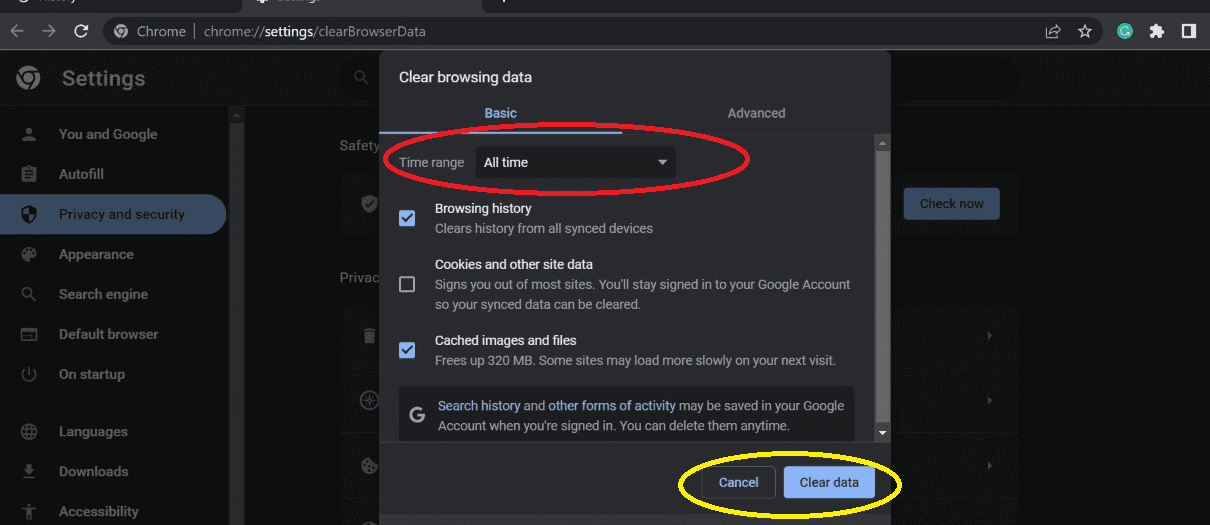Select Appearance in the settings sidebar
The height and width of the screenshot is (525, 1210).
coord(96,254)
